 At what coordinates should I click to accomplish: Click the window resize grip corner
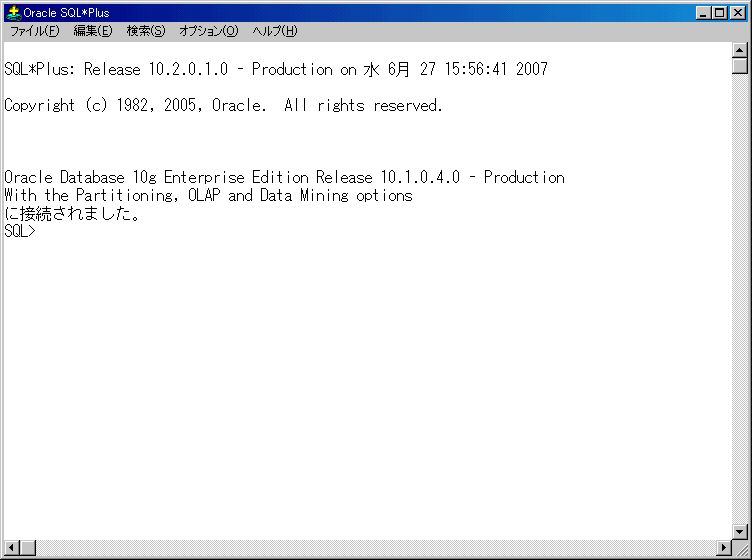[741, 549]
